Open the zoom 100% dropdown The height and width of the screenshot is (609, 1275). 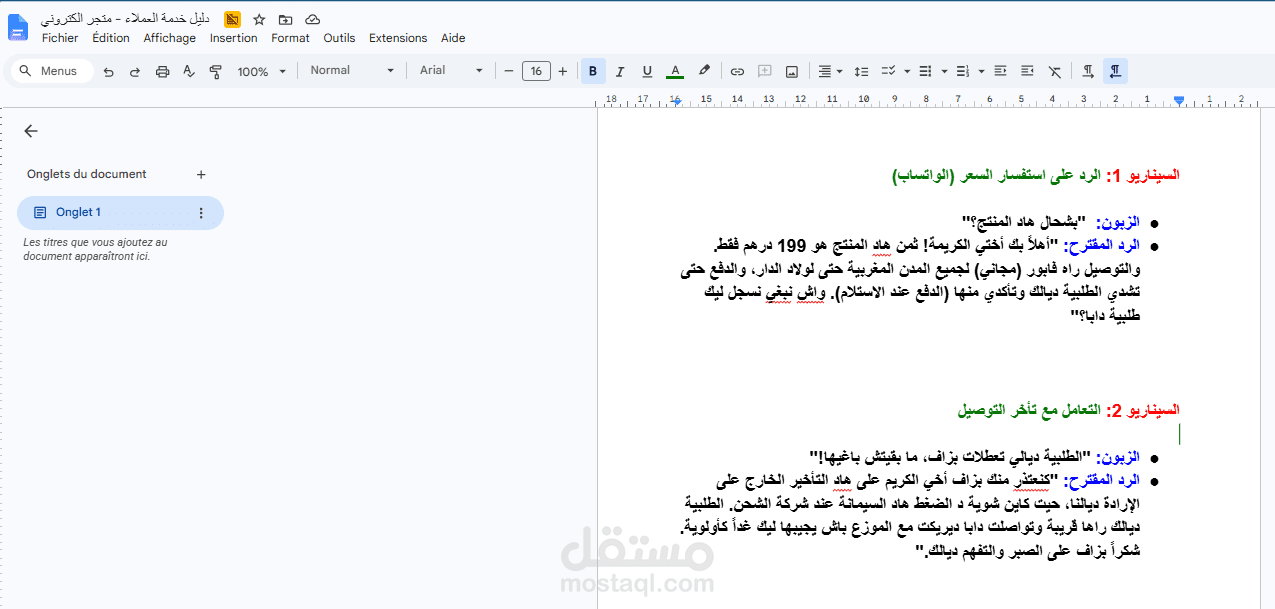[261, 72]
